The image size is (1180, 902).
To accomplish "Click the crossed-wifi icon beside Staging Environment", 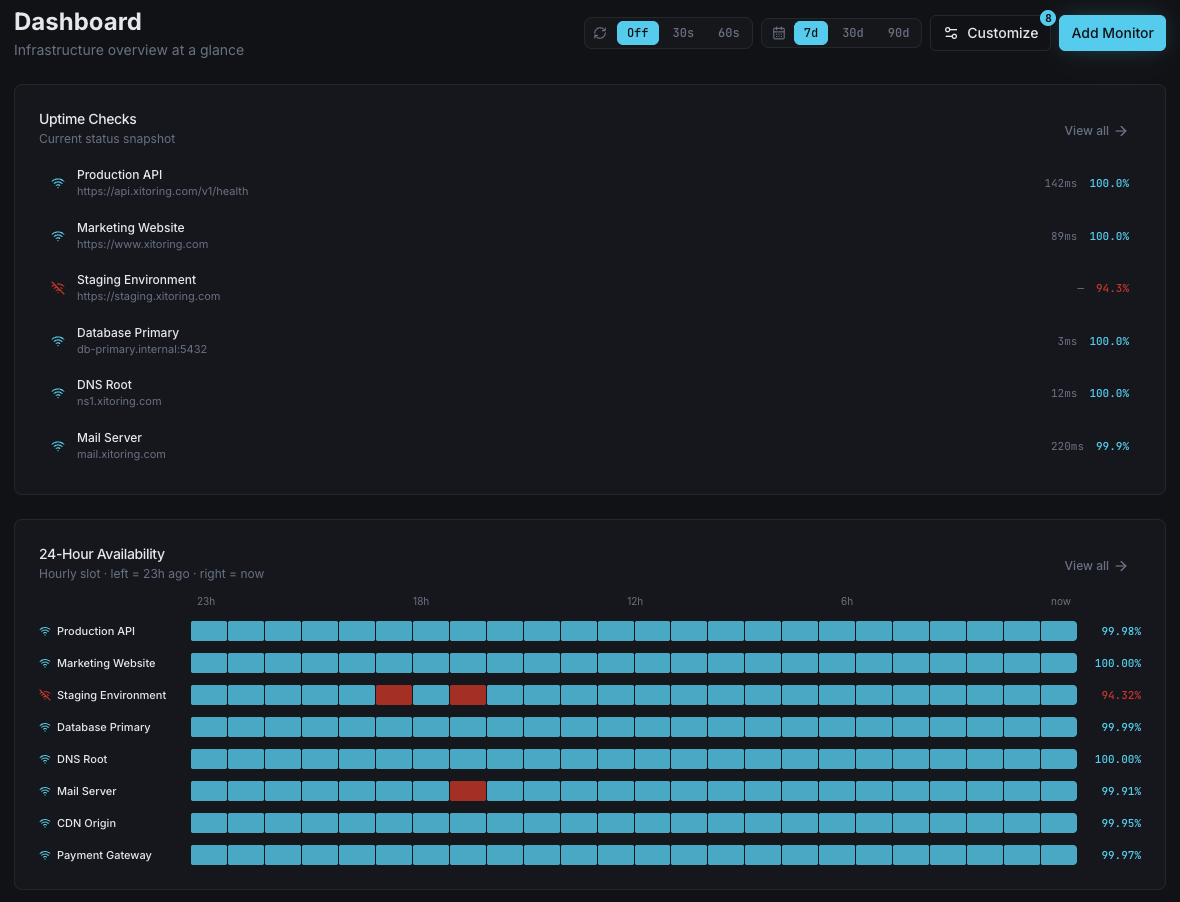I will click(57, 288).
